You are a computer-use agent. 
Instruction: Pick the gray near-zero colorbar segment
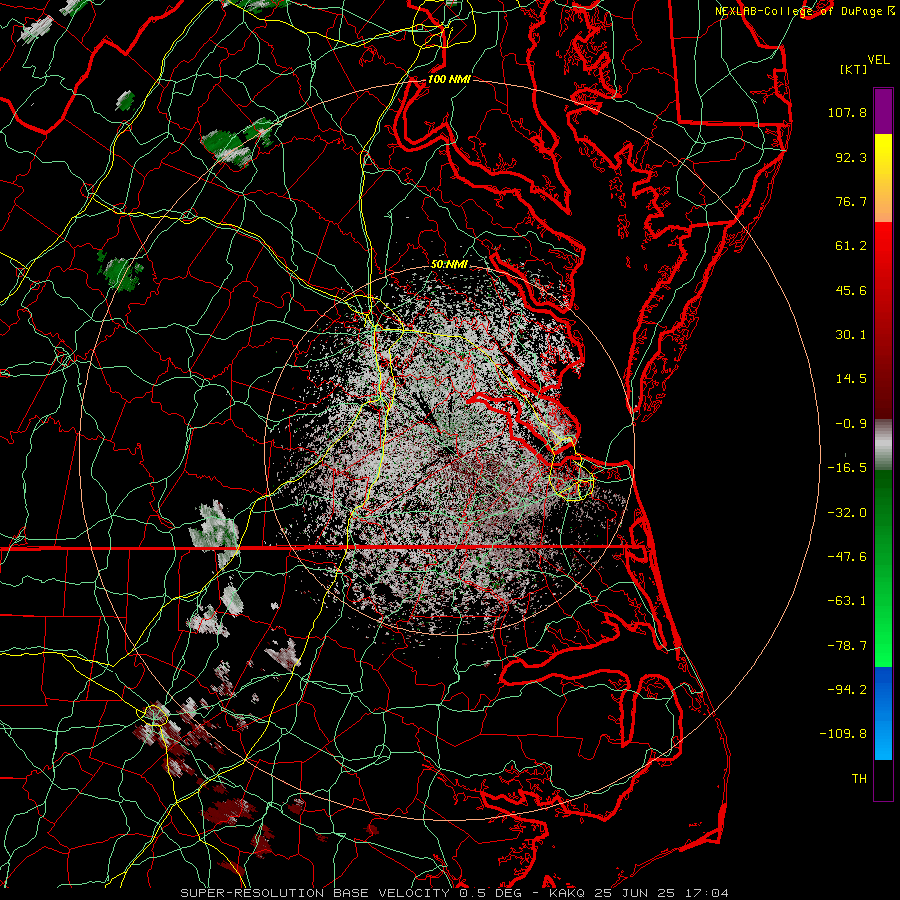(x=883, y=445)
